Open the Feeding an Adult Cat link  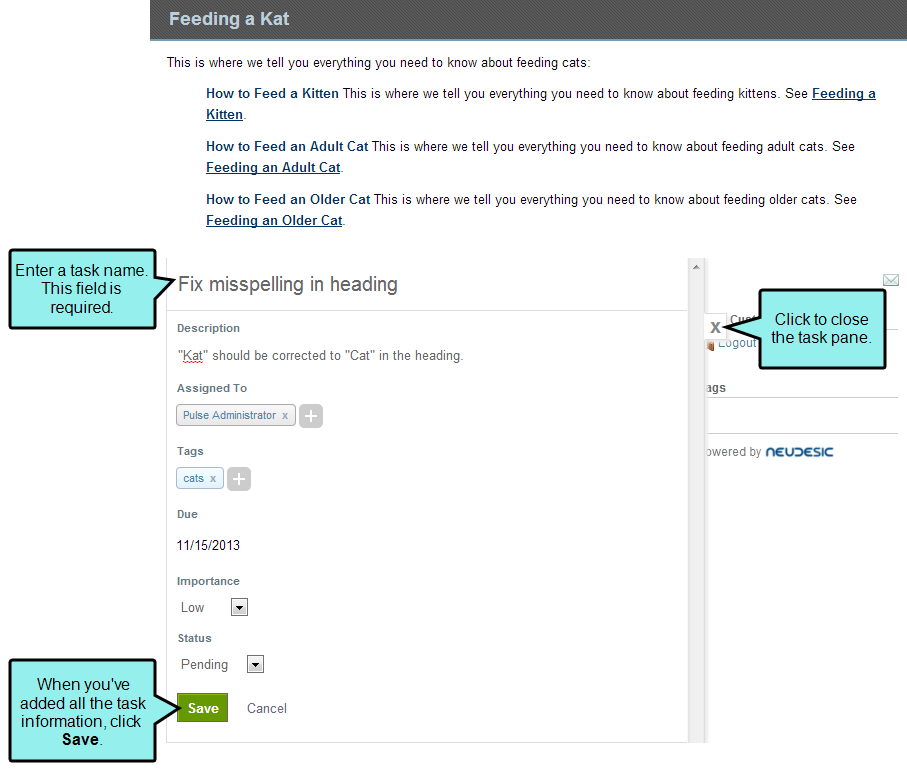pos(273,168)
